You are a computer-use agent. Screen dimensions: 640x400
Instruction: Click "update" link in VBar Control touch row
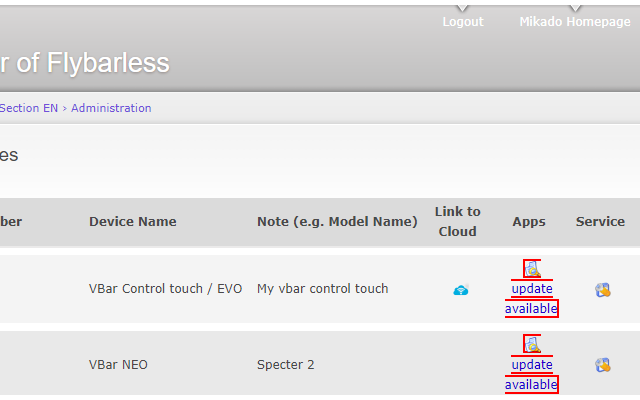(x=532, y=289)
